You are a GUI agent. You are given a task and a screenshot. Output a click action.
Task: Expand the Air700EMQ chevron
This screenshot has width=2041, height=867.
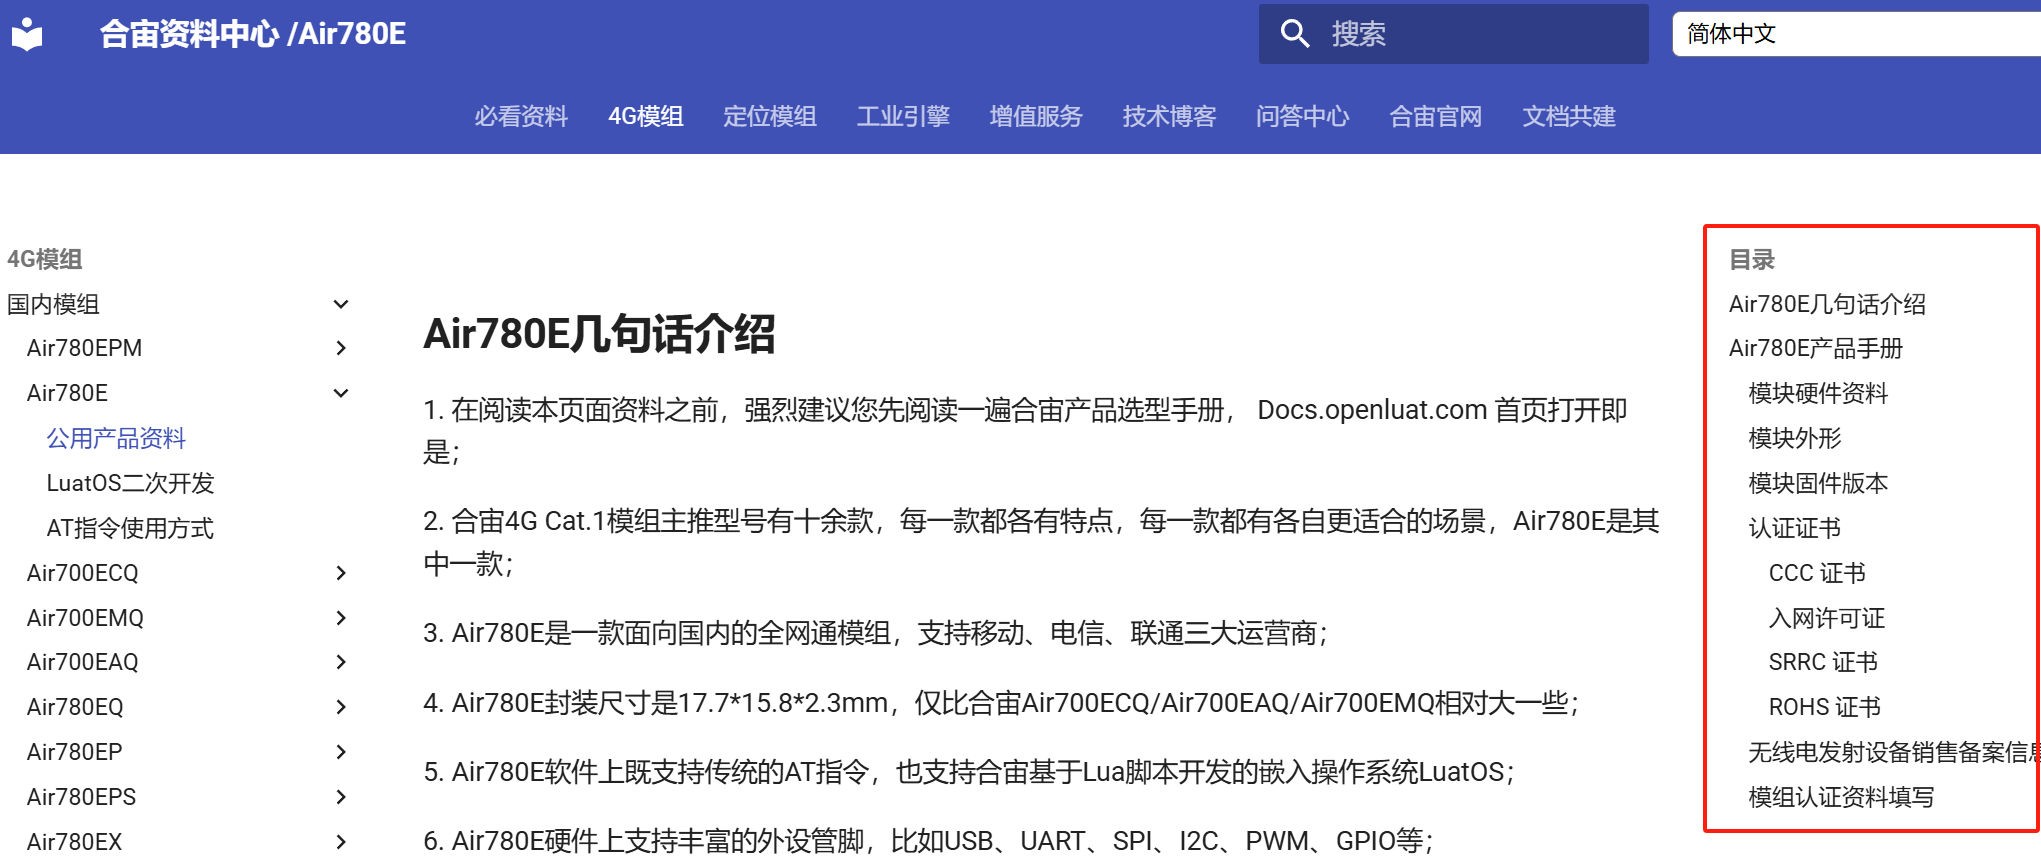coord(341,618)
